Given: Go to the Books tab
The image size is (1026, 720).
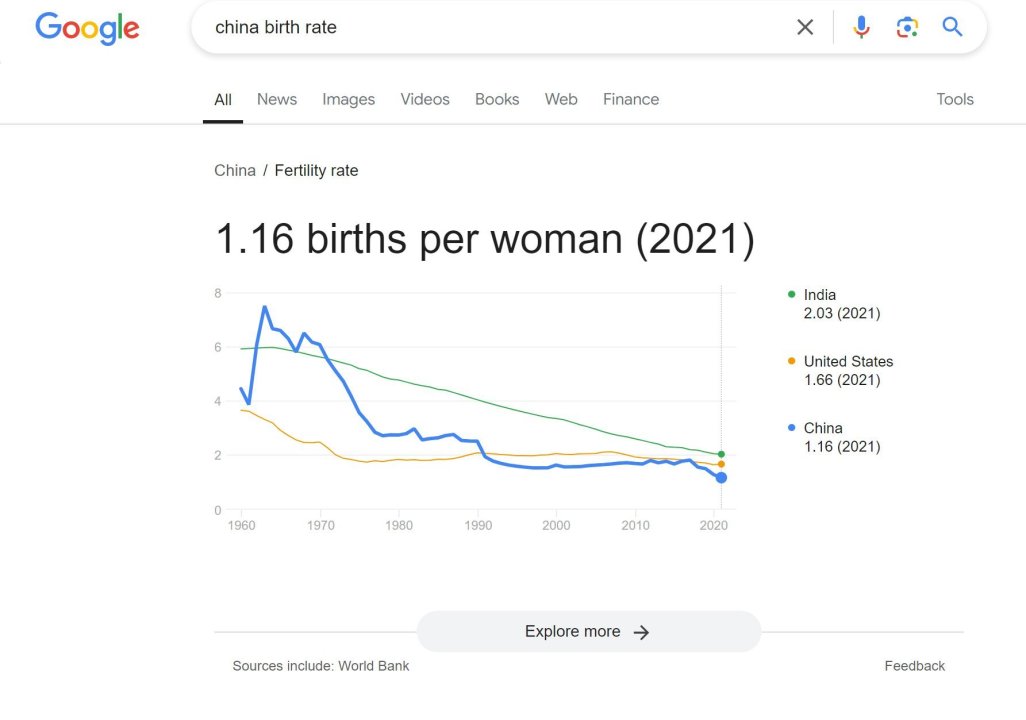Looking at the screenshot, I should click(x=497, y=99).
